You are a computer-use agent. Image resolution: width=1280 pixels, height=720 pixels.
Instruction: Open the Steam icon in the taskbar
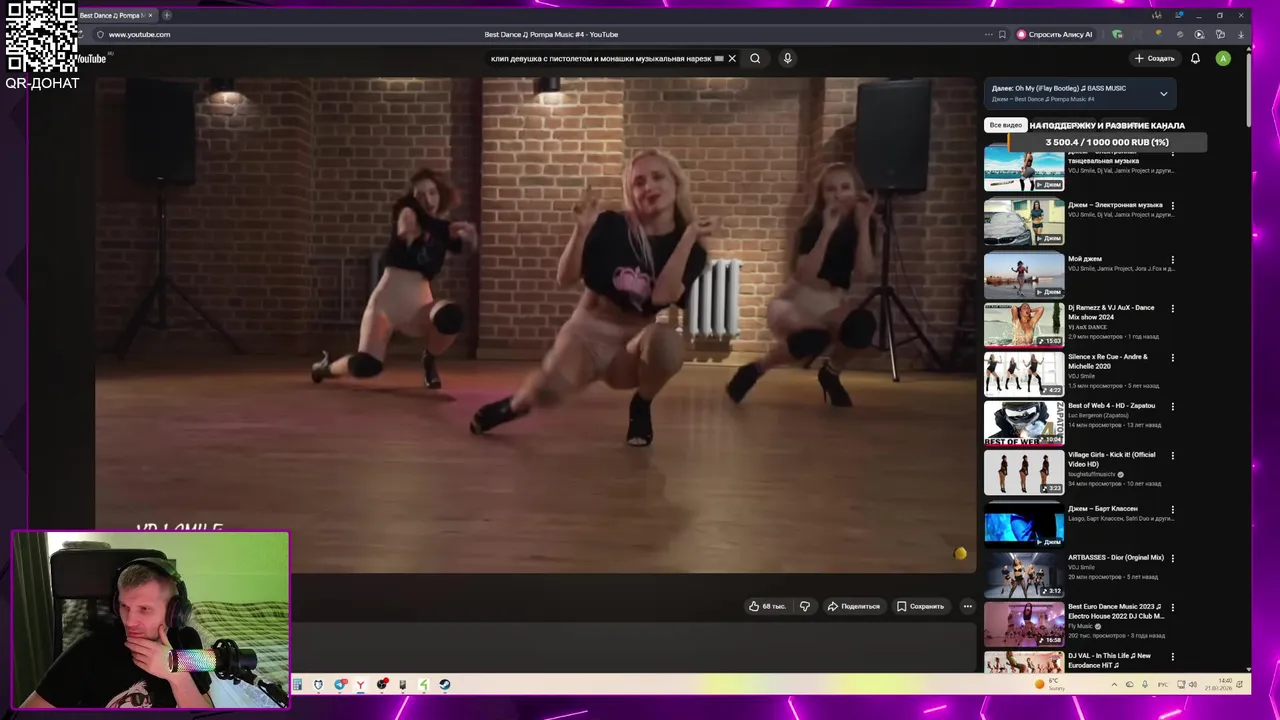[445, 685]
